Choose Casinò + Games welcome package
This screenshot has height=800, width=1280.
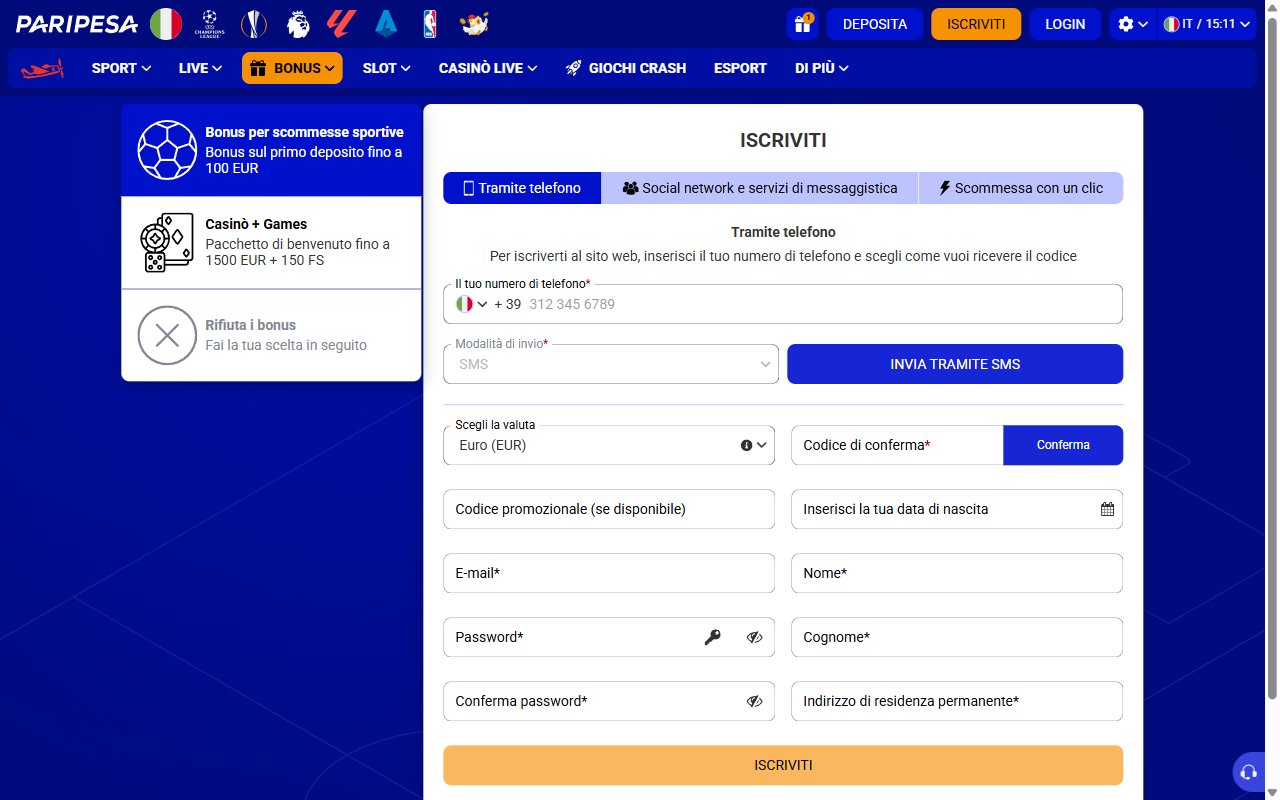271,243
